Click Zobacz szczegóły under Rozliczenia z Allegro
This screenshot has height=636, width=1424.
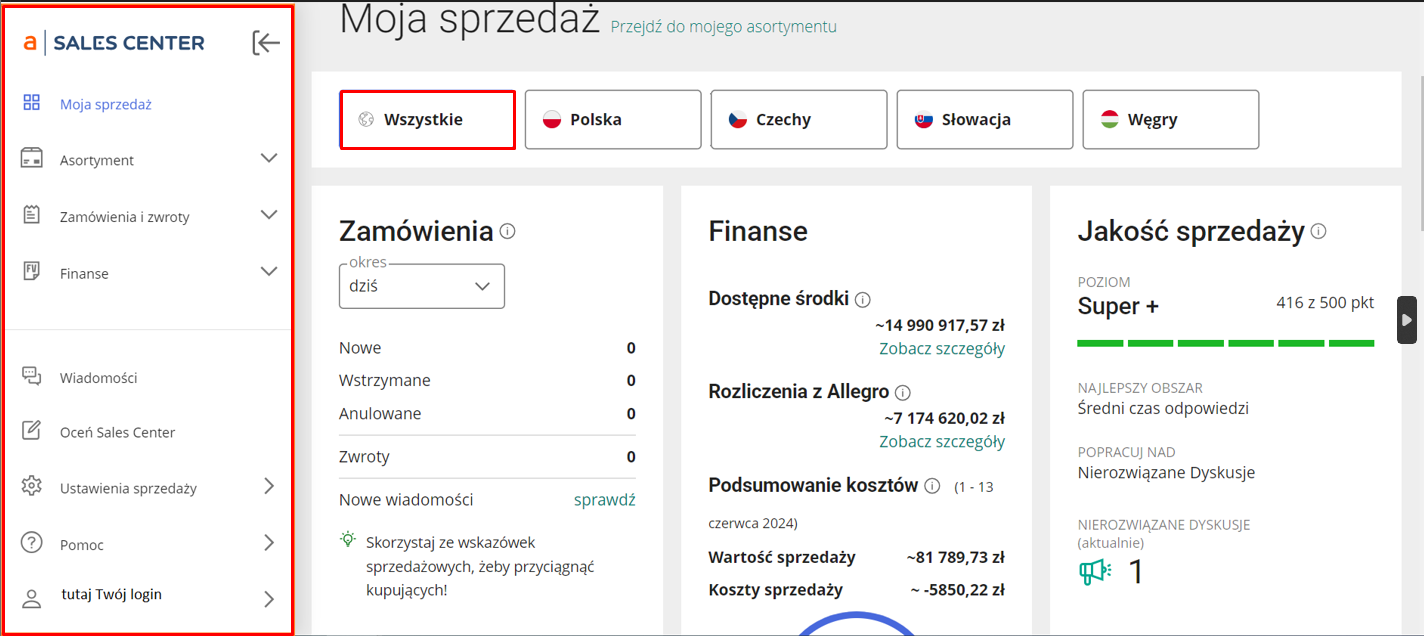[942, 441]
